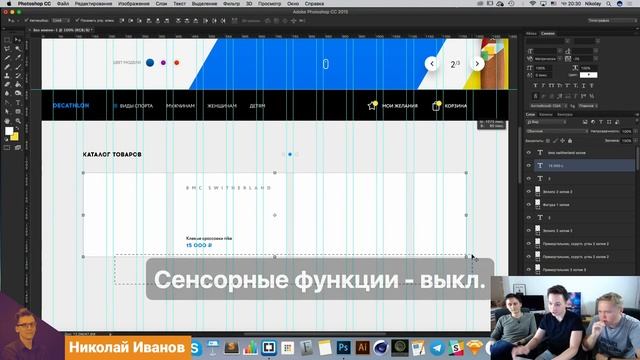Click the background color swatch
Screen dimensions: 640x360
click(x=14, y=137)
